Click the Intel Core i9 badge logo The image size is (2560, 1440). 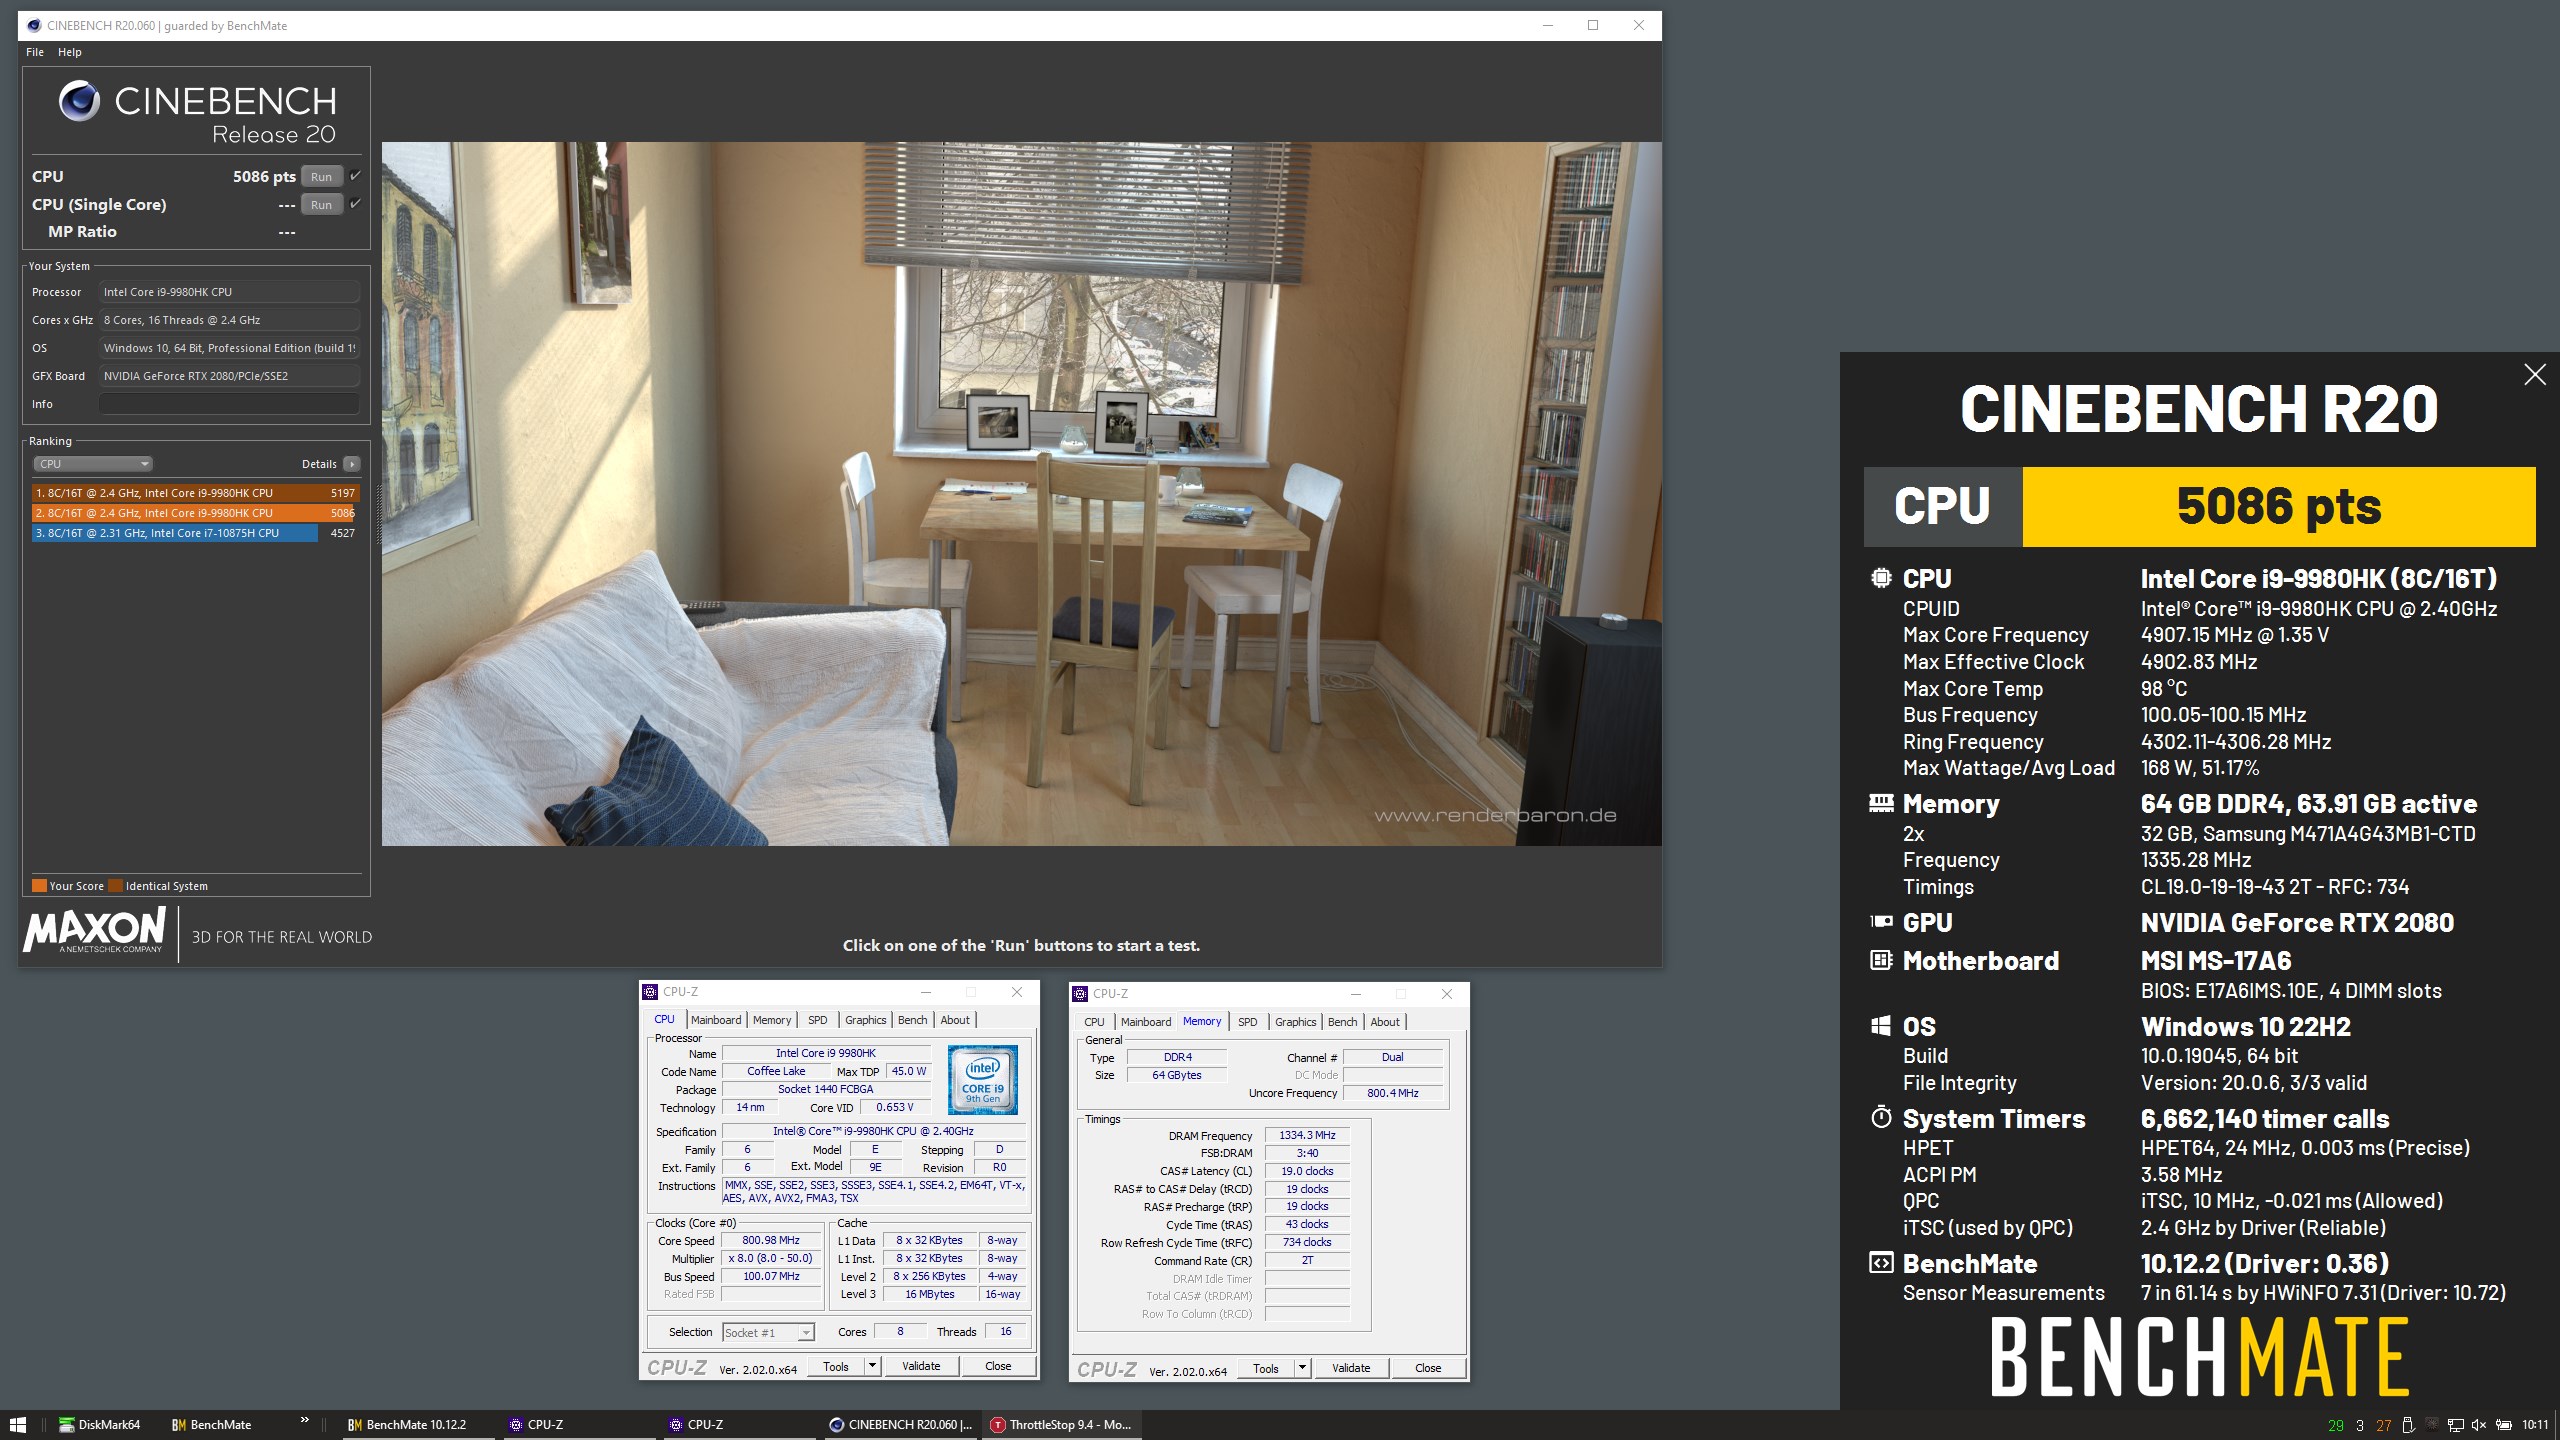click(982, 1080)
